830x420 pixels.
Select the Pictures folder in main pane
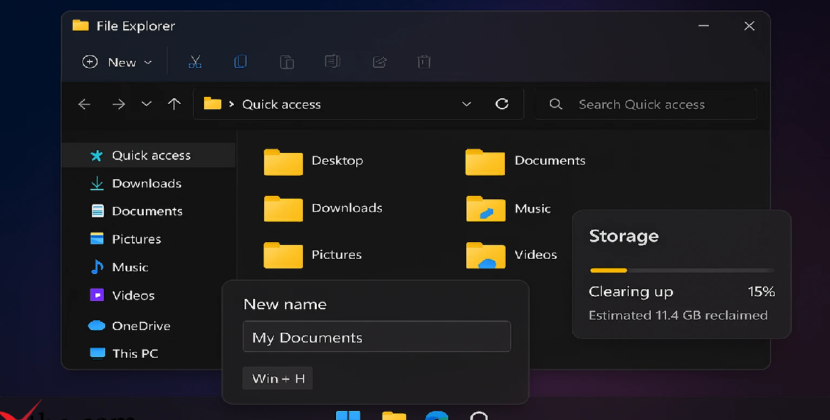[312, 255]
